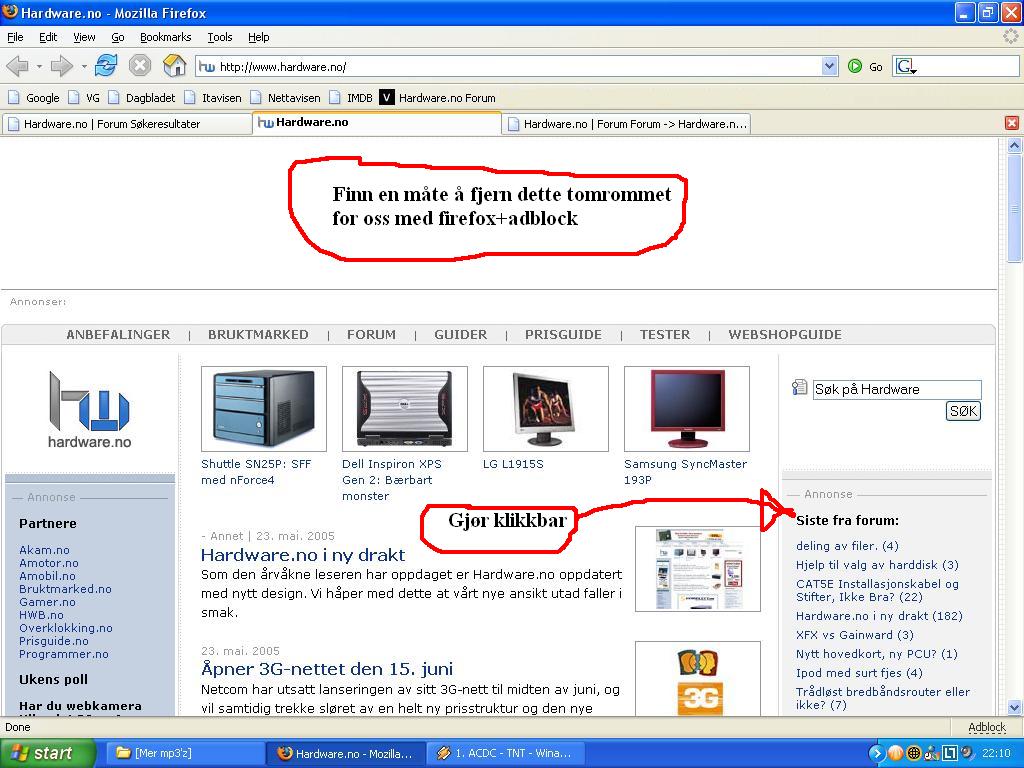Open the TESTER navigation link
The image size is (1024, 768).
point(665,334)
